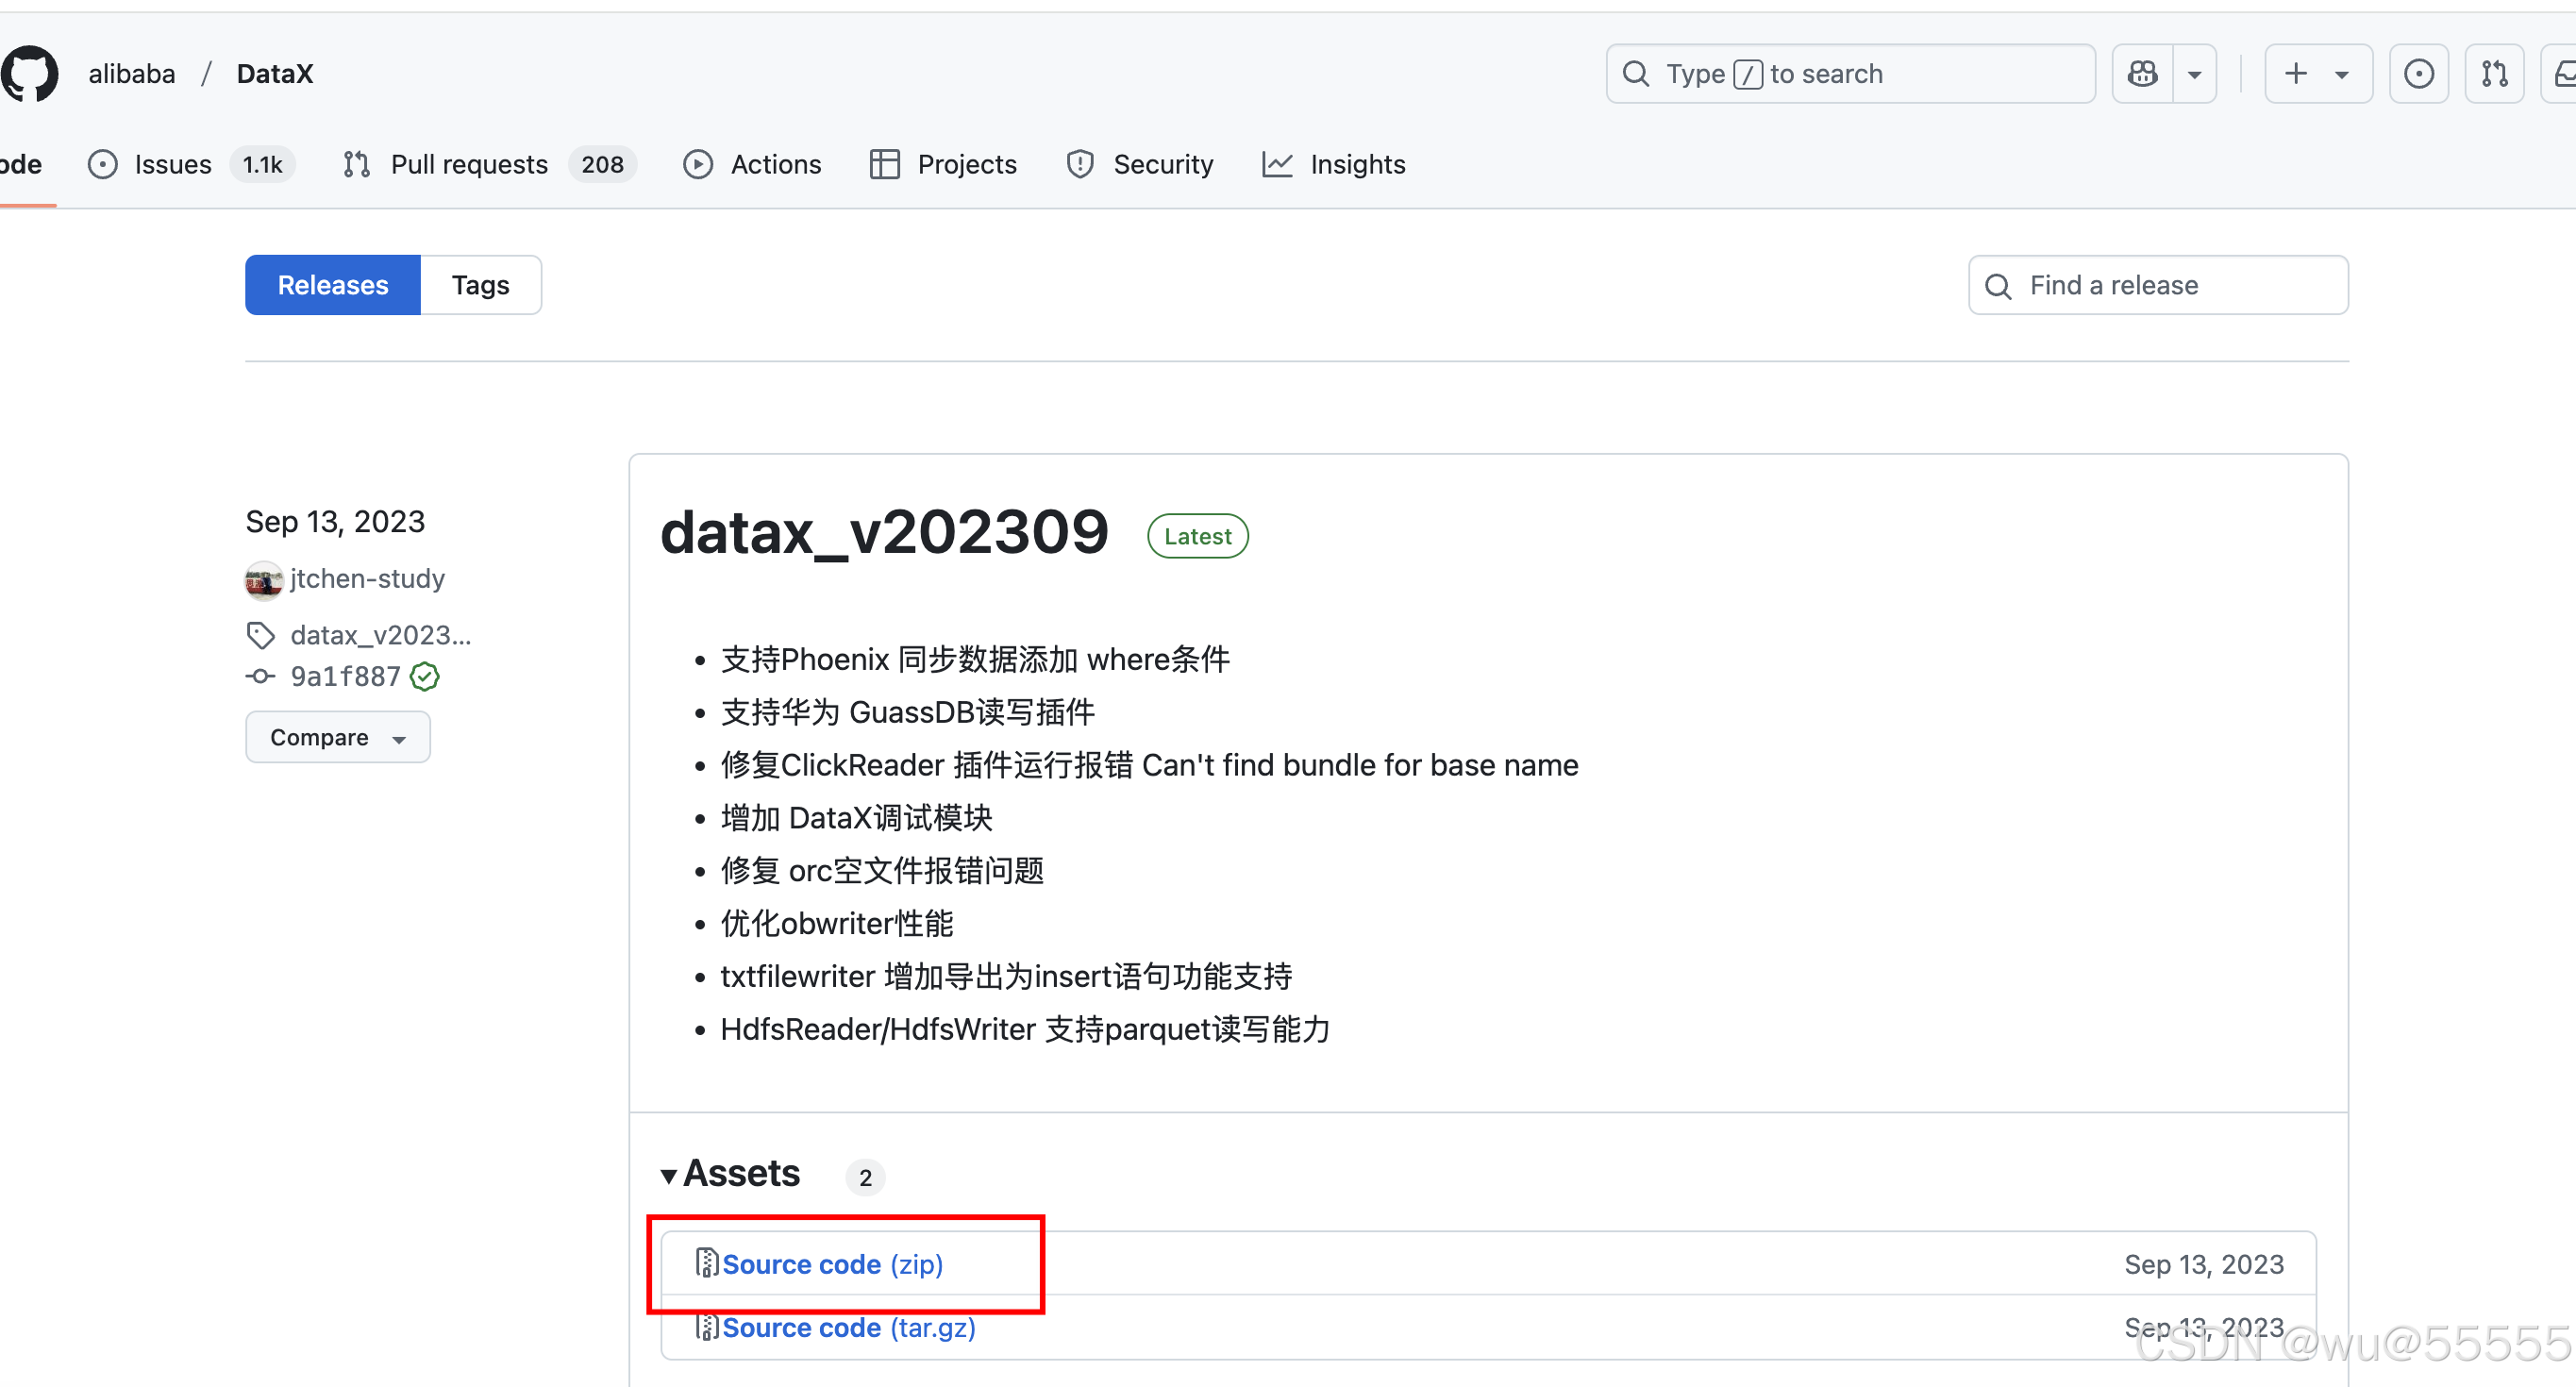Click jtchen-study avatar thumbnail
The image size is (2576, 1387).
pos(264,580)
